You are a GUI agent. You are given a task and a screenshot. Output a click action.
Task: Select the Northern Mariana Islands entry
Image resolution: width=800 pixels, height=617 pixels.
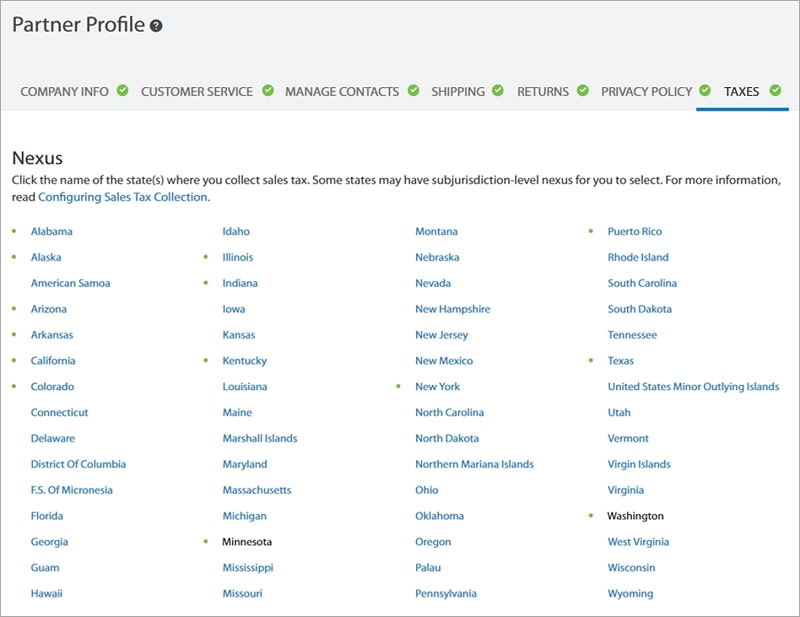click(474, 464)
